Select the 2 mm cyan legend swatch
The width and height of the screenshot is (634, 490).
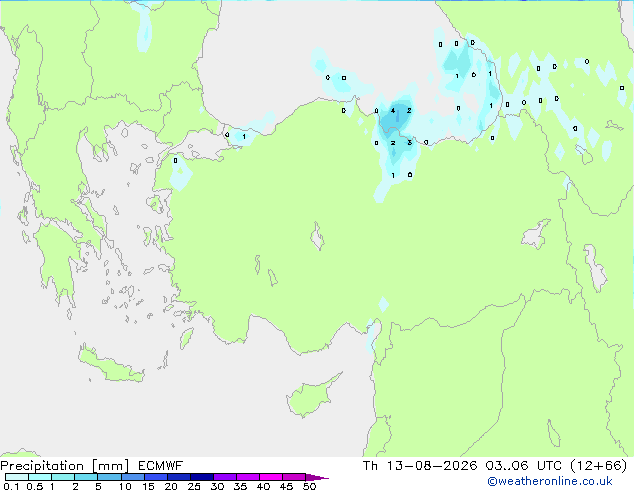click(x=86, y=477)
